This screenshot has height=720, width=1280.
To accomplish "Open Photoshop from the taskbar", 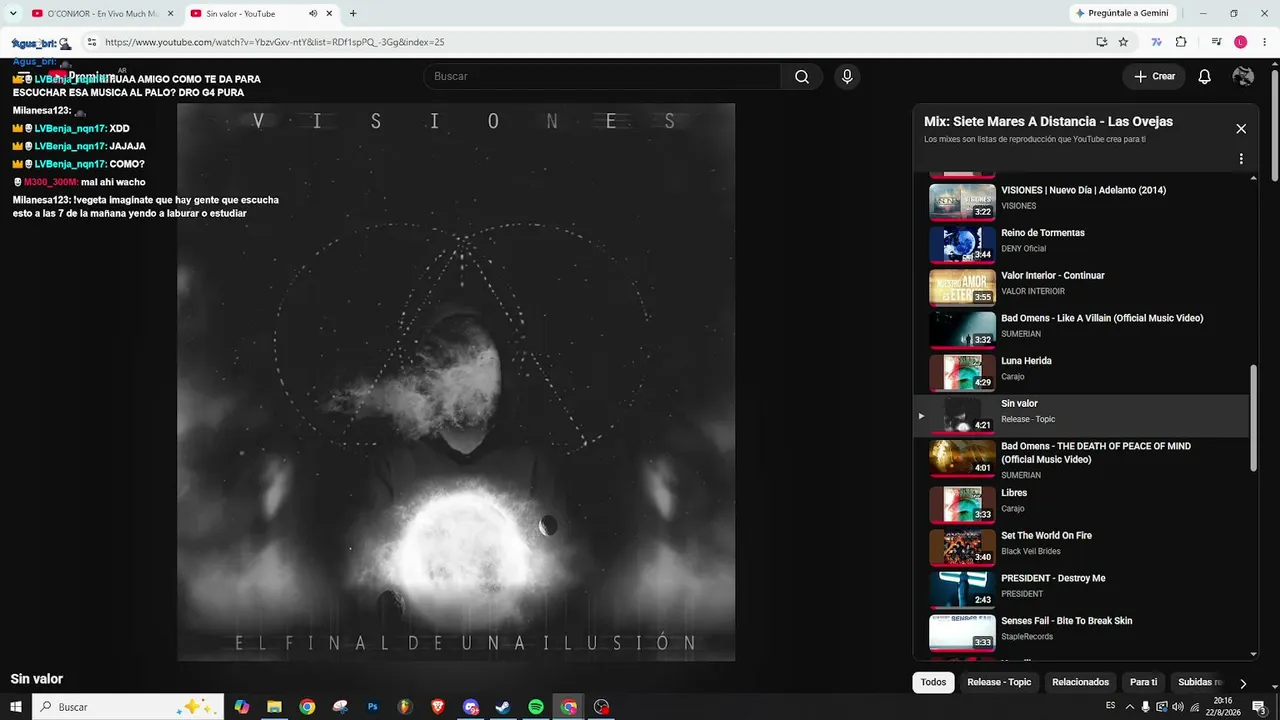I will [373, 707].
